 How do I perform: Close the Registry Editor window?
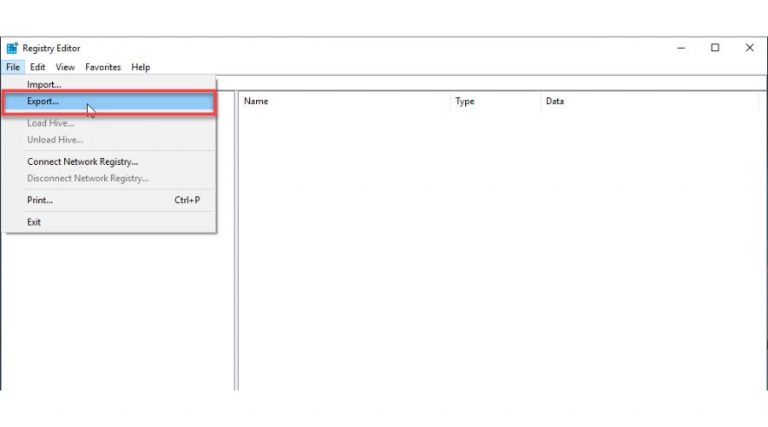pos(749,48)
